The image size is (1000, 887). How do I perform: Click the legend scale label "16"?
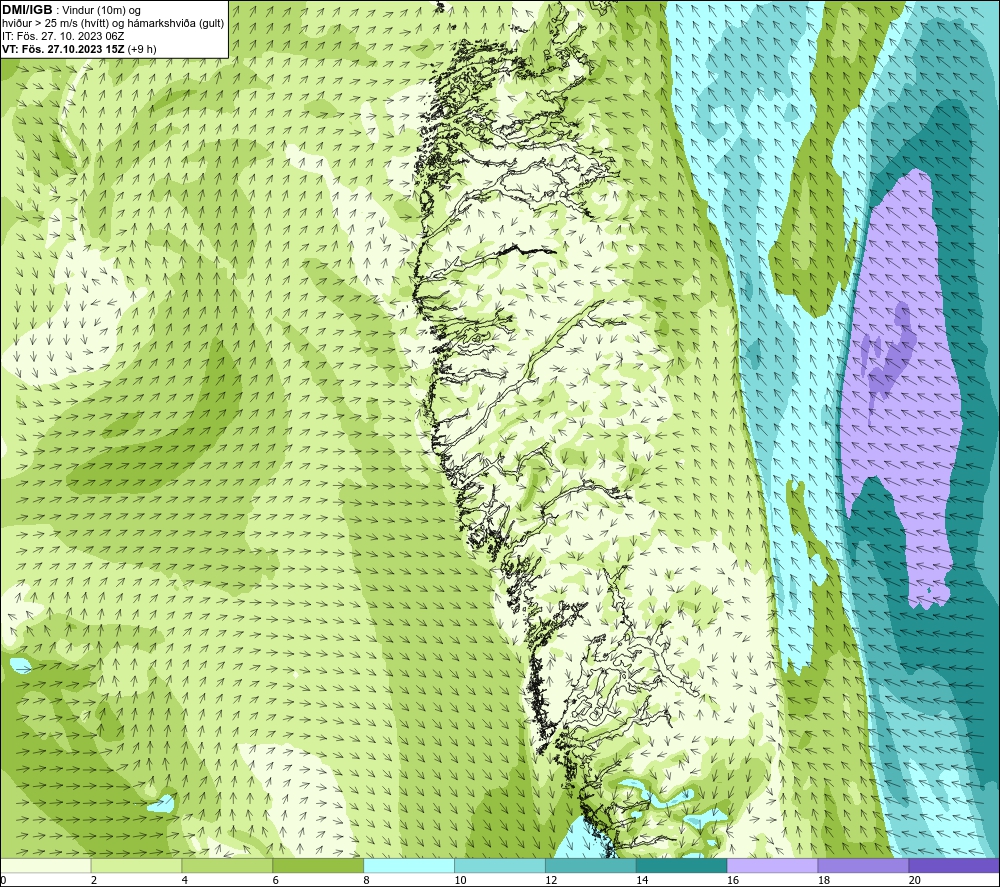733,881
